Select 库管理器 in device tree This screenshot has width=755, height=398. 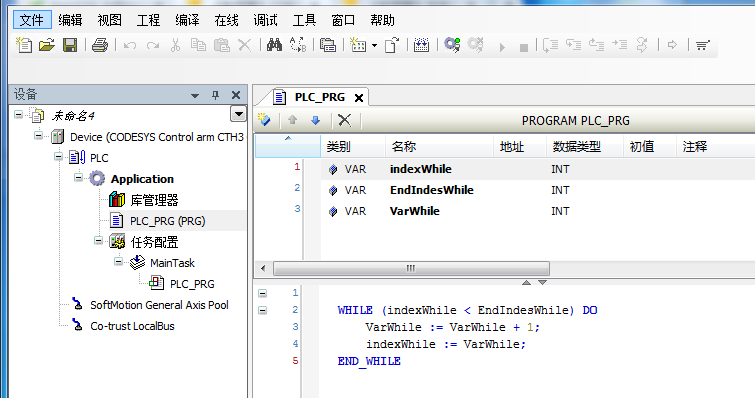pyautogui.click(x=154, y=200)
